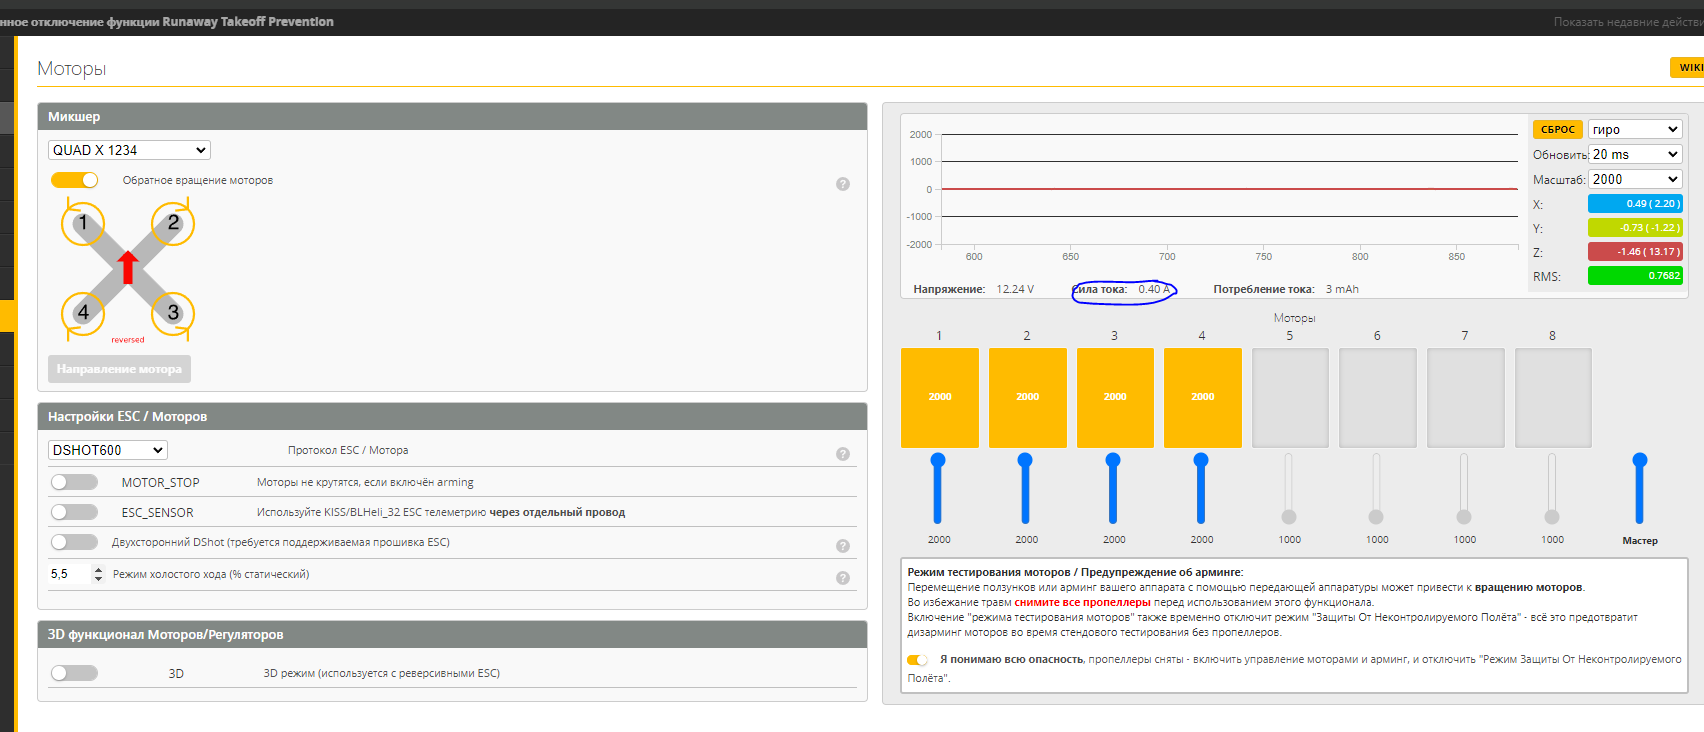Image resolution: width=1704 pixels, height=732 pixels.
Task: Click the voltage reading 12.24 V
Action: [x=1015, y=289]
